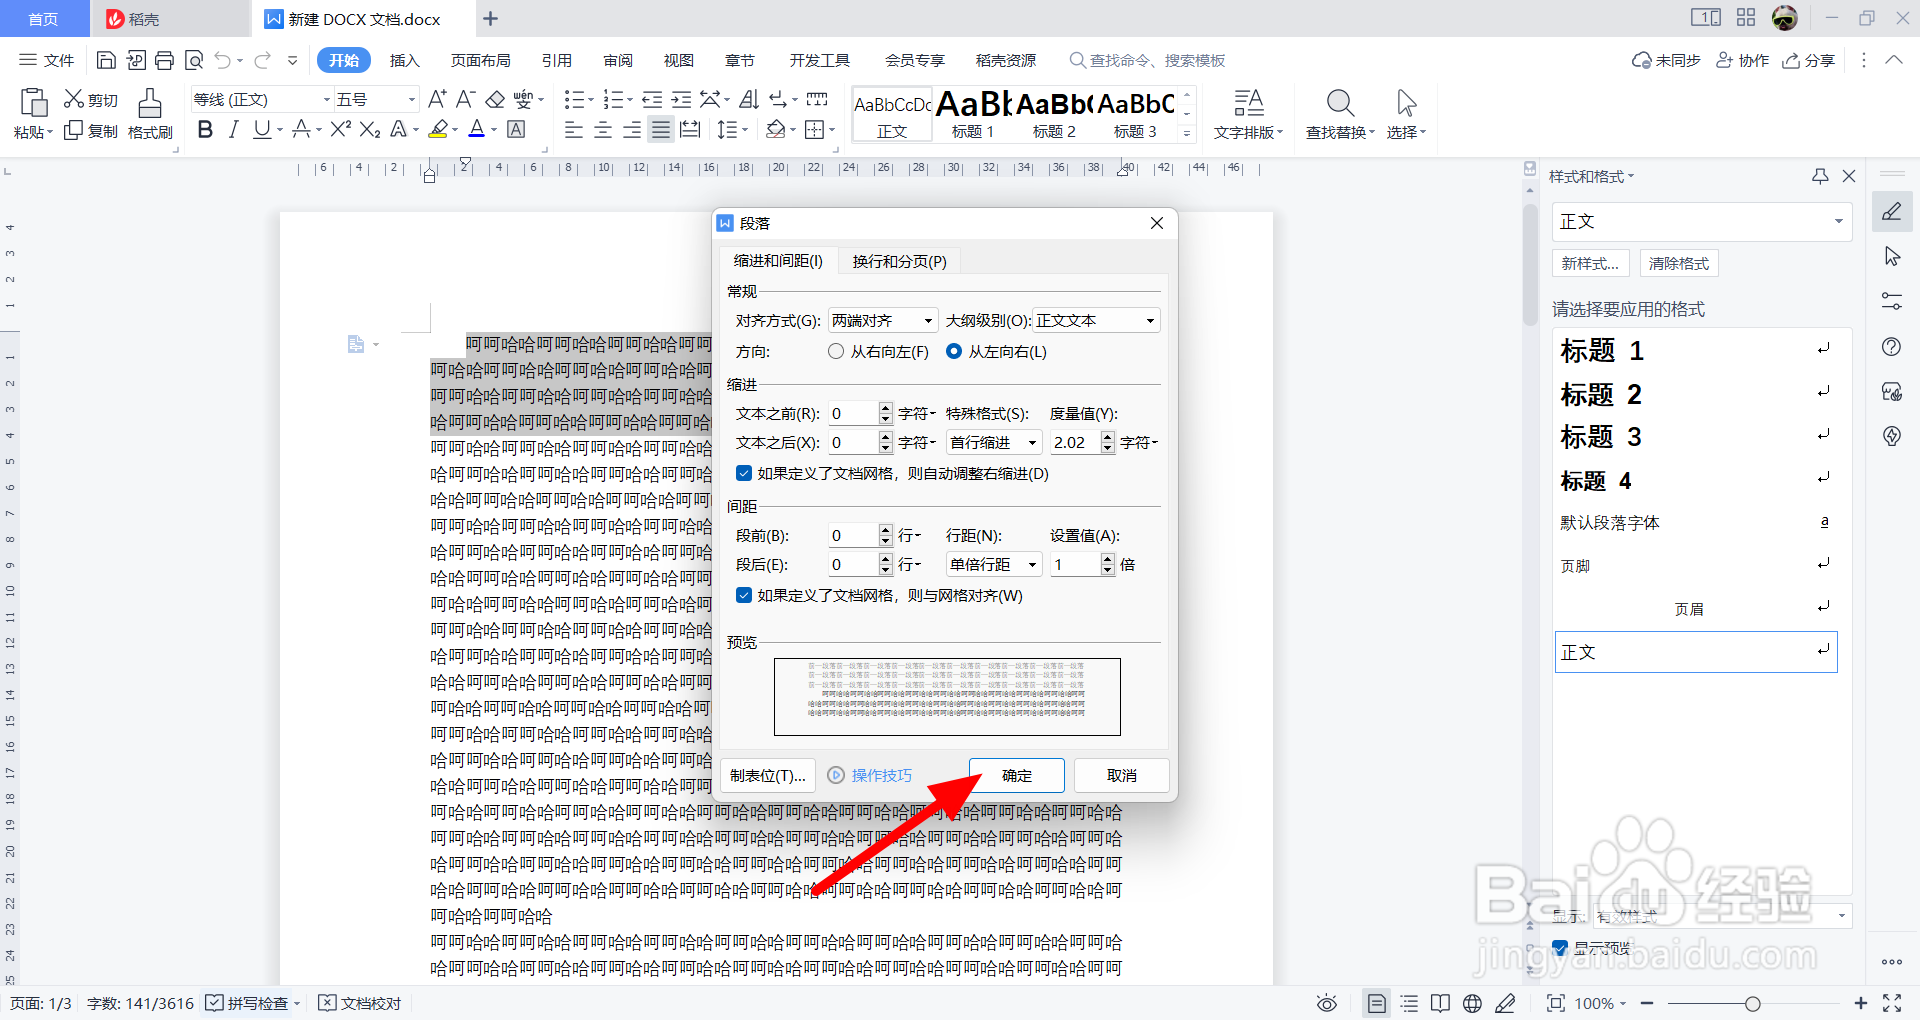Click the font color button

477,130
